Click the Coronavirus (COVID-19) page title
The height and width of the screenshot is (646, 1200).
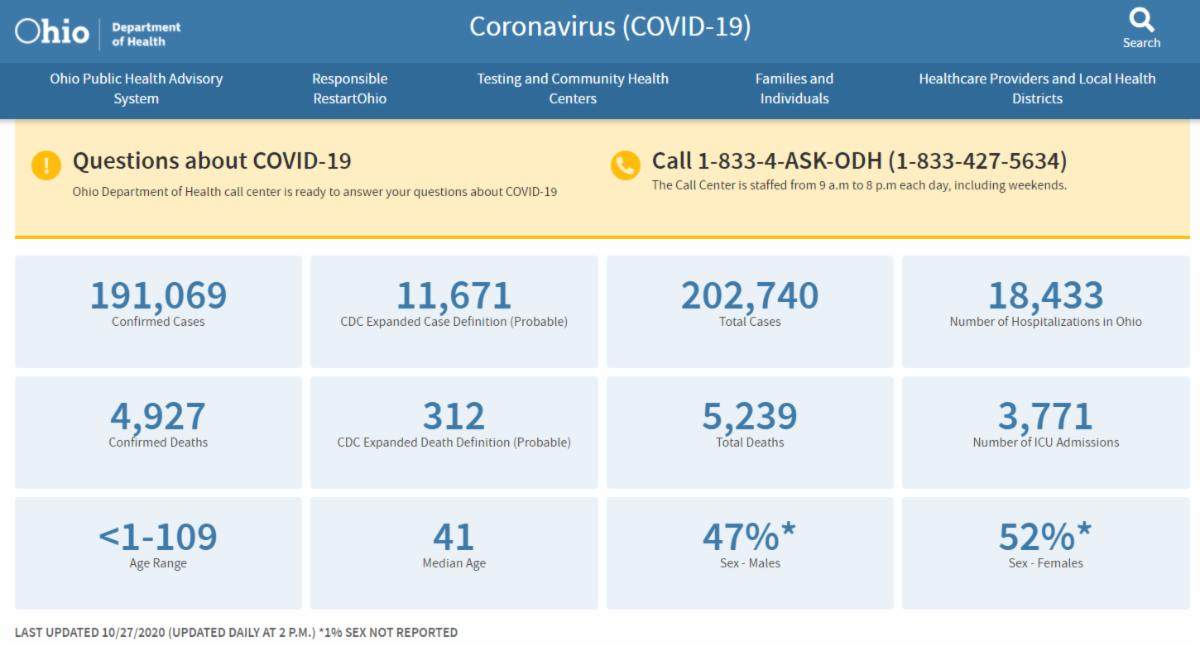[610, 27]
